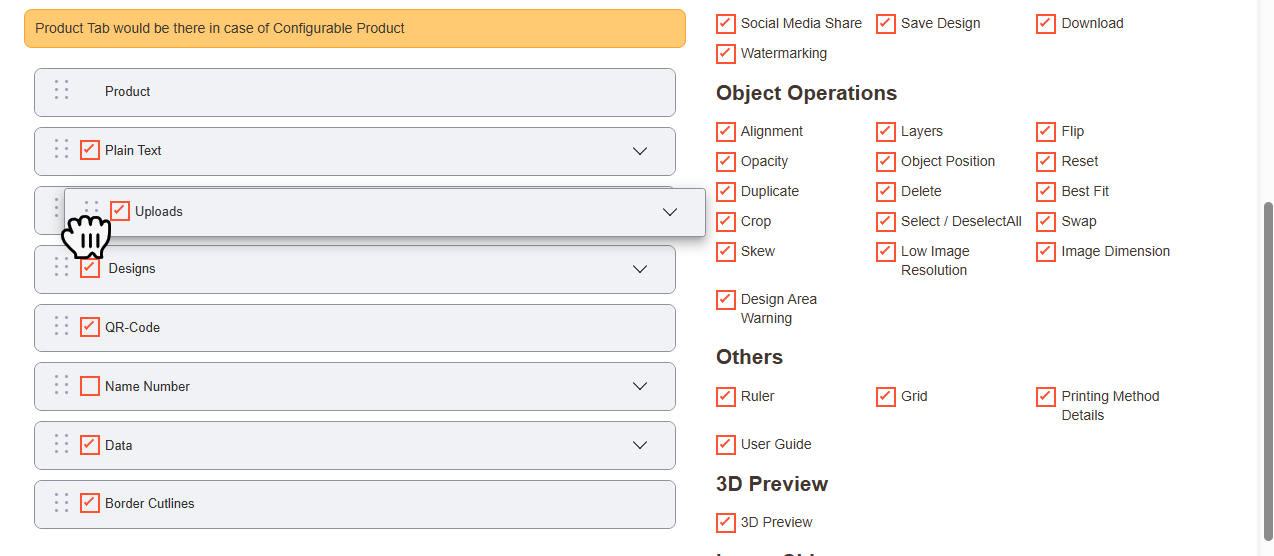Expand the Uploads row chevron
1274x556 pixels.
coord(670,212)
